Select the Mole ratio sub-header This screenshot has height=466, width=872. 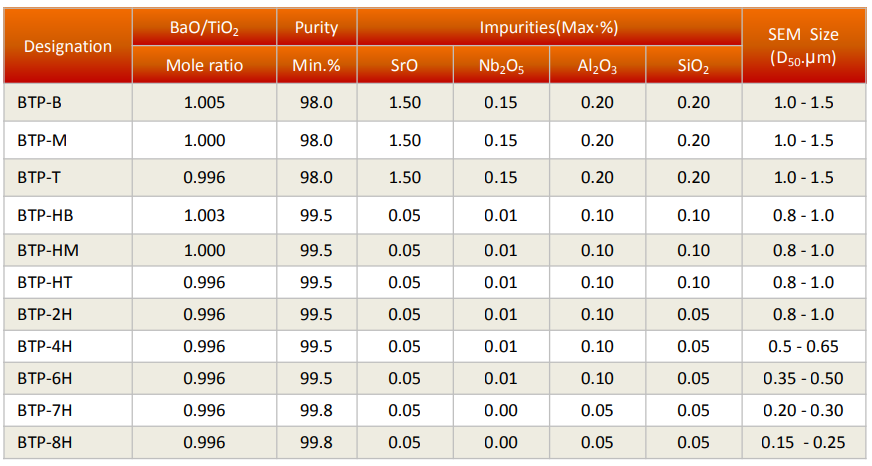coord(204,65)
